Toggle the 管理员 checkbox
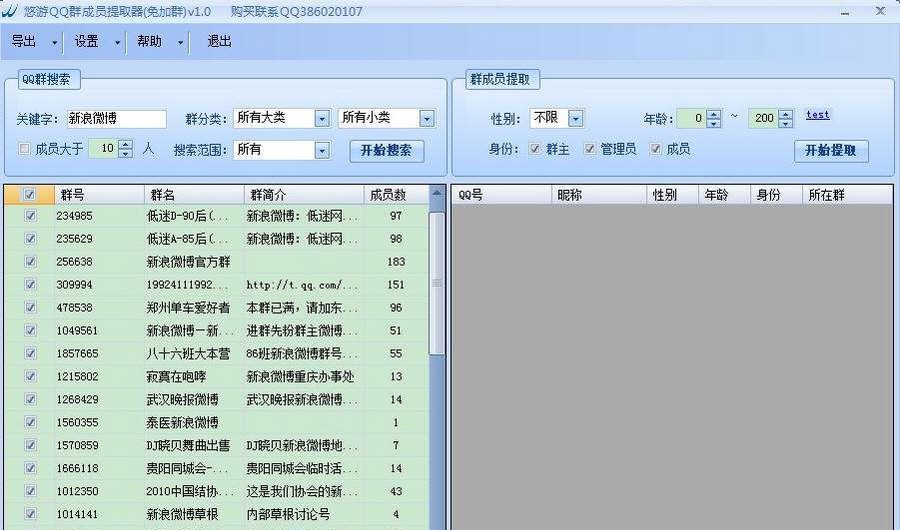 click(589, 149)
